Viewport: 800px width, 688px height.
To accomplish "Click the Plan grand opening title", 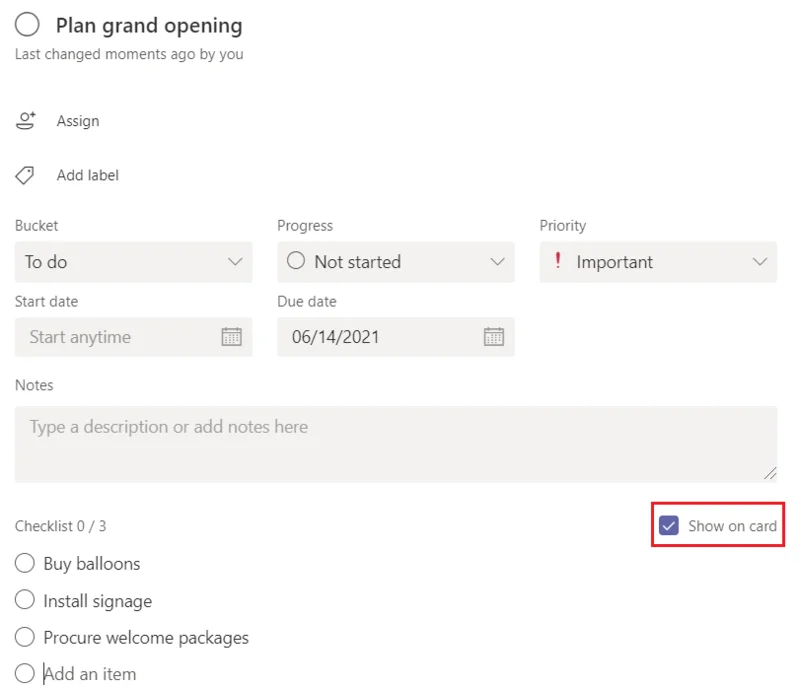I will [149, 26].
